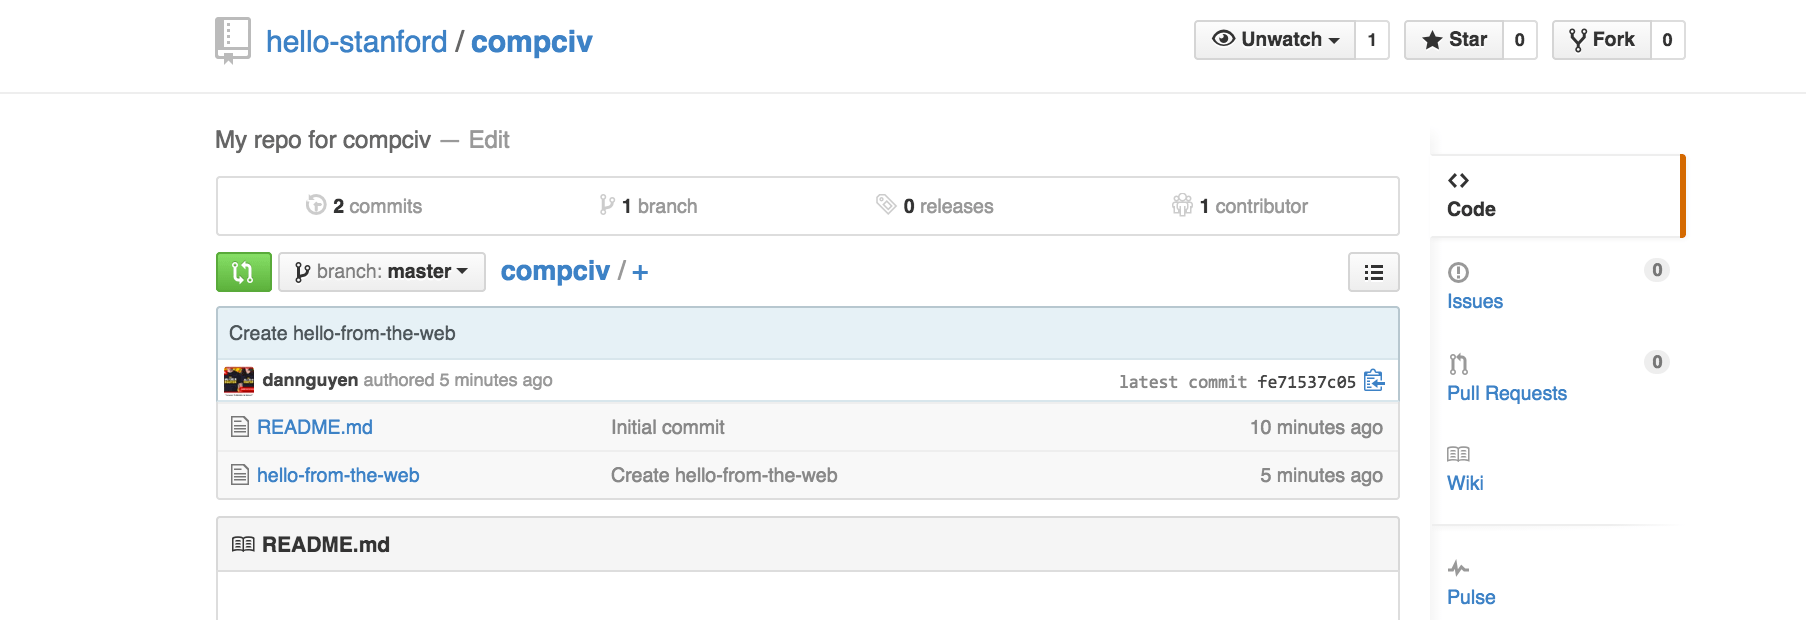
Task: Open the Issues tab
Action: [1475, 302]
